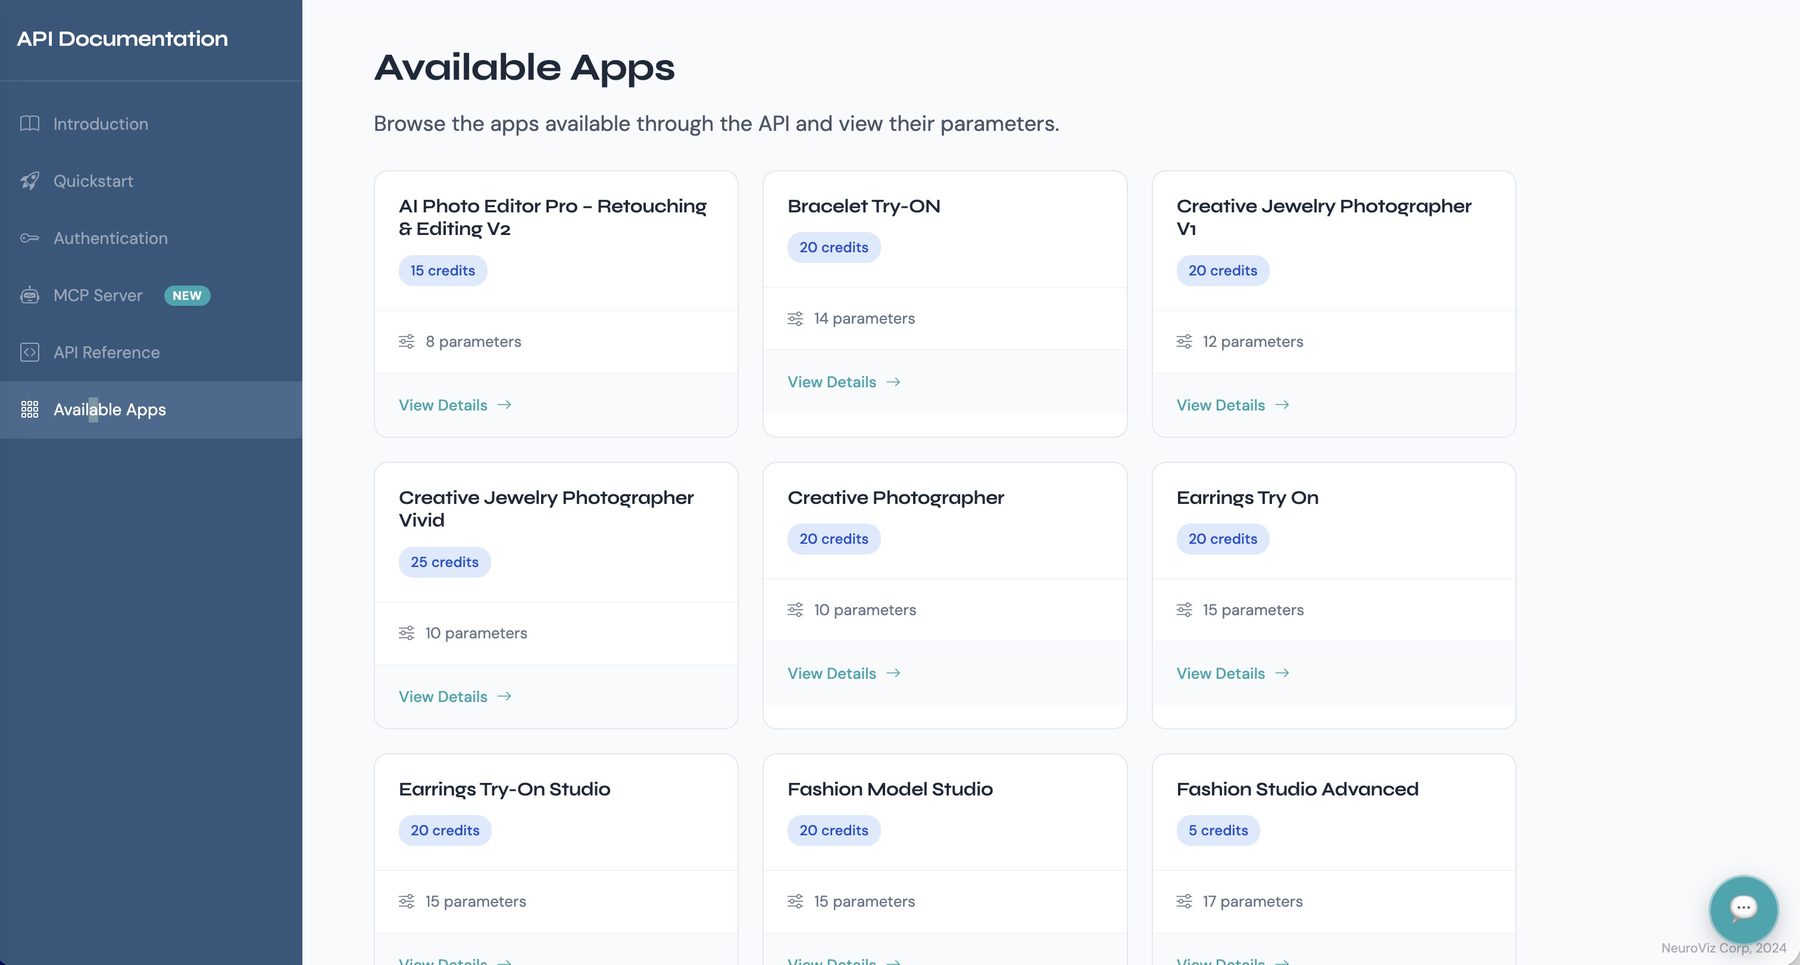Click the Fashion Model Studio title

pos(890,789)
